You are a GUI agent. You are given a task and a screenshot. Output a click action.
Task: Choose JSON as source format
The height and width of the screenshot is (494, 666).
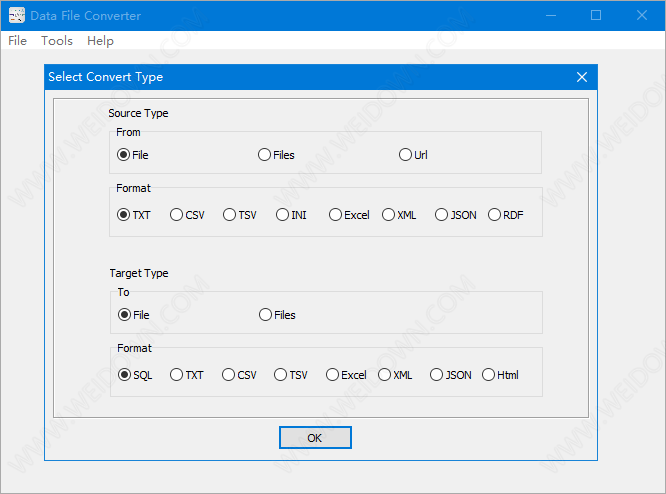click(456, 215)
